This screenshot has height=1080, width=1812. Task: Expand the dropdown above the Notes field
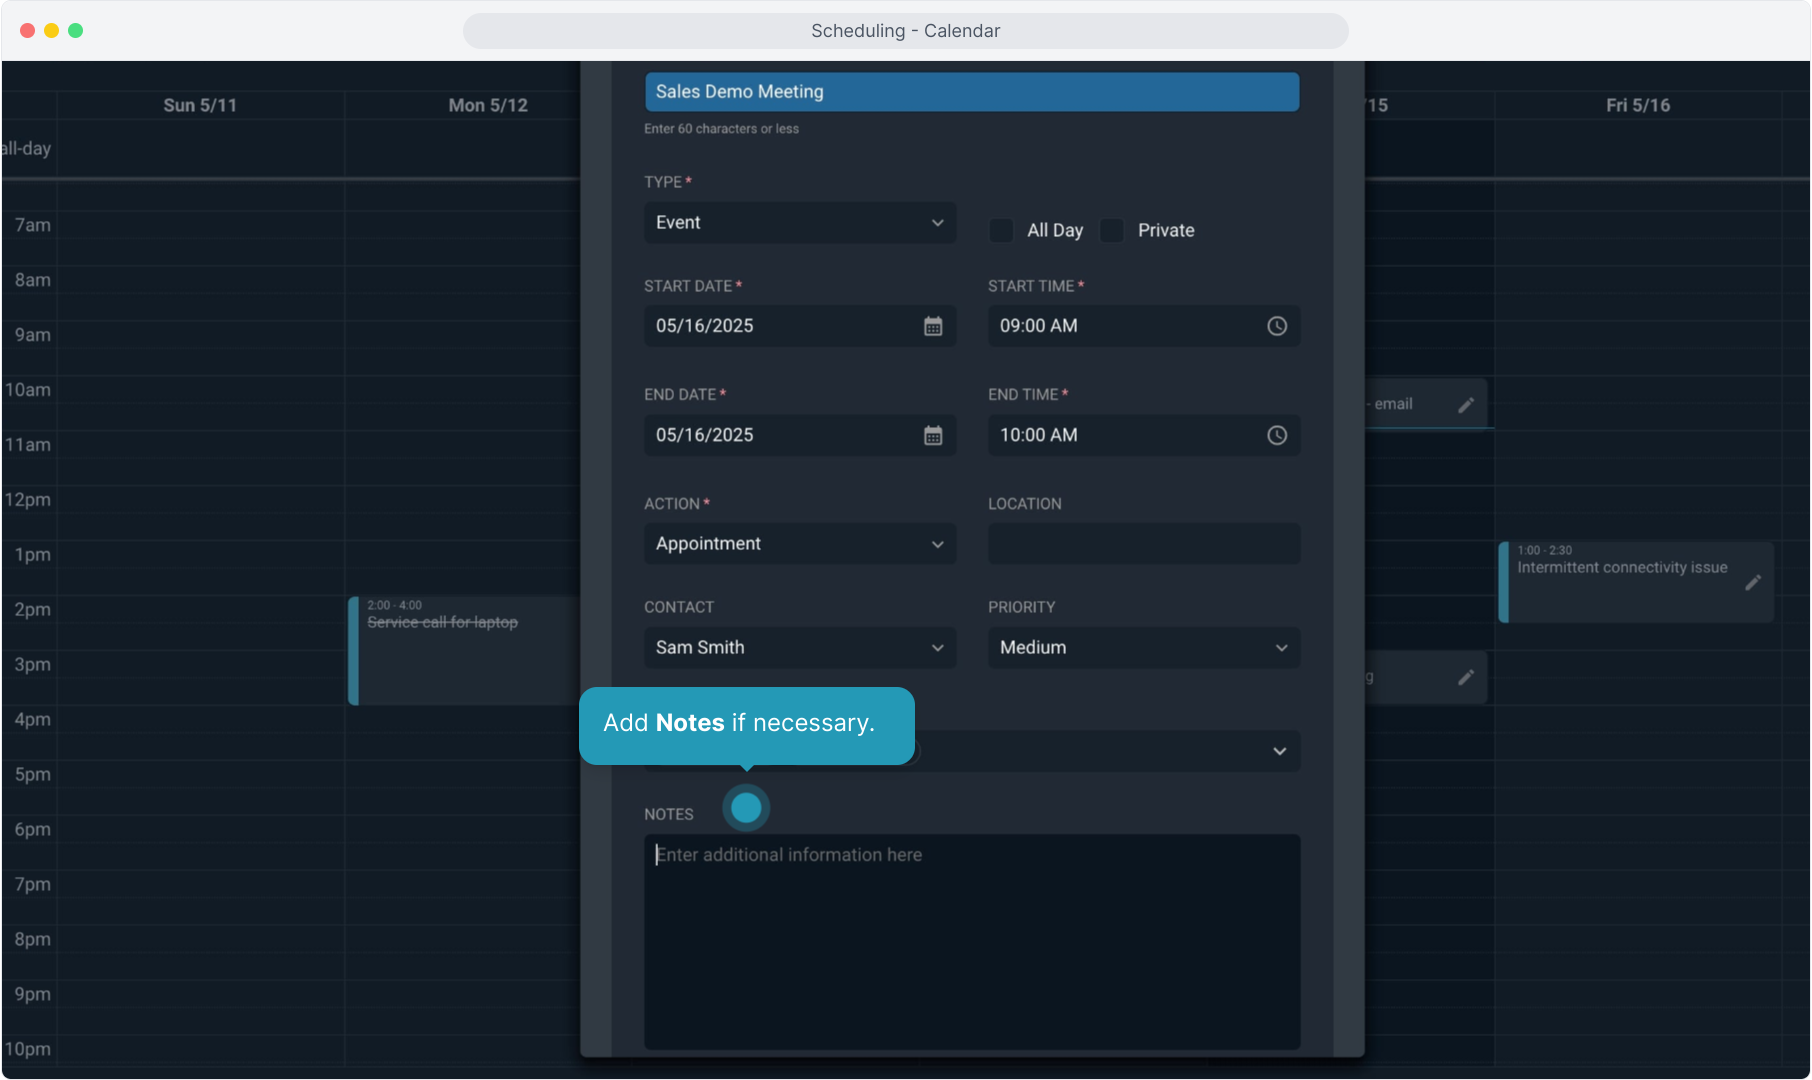pyautogui.click(x=1278, y=751)
